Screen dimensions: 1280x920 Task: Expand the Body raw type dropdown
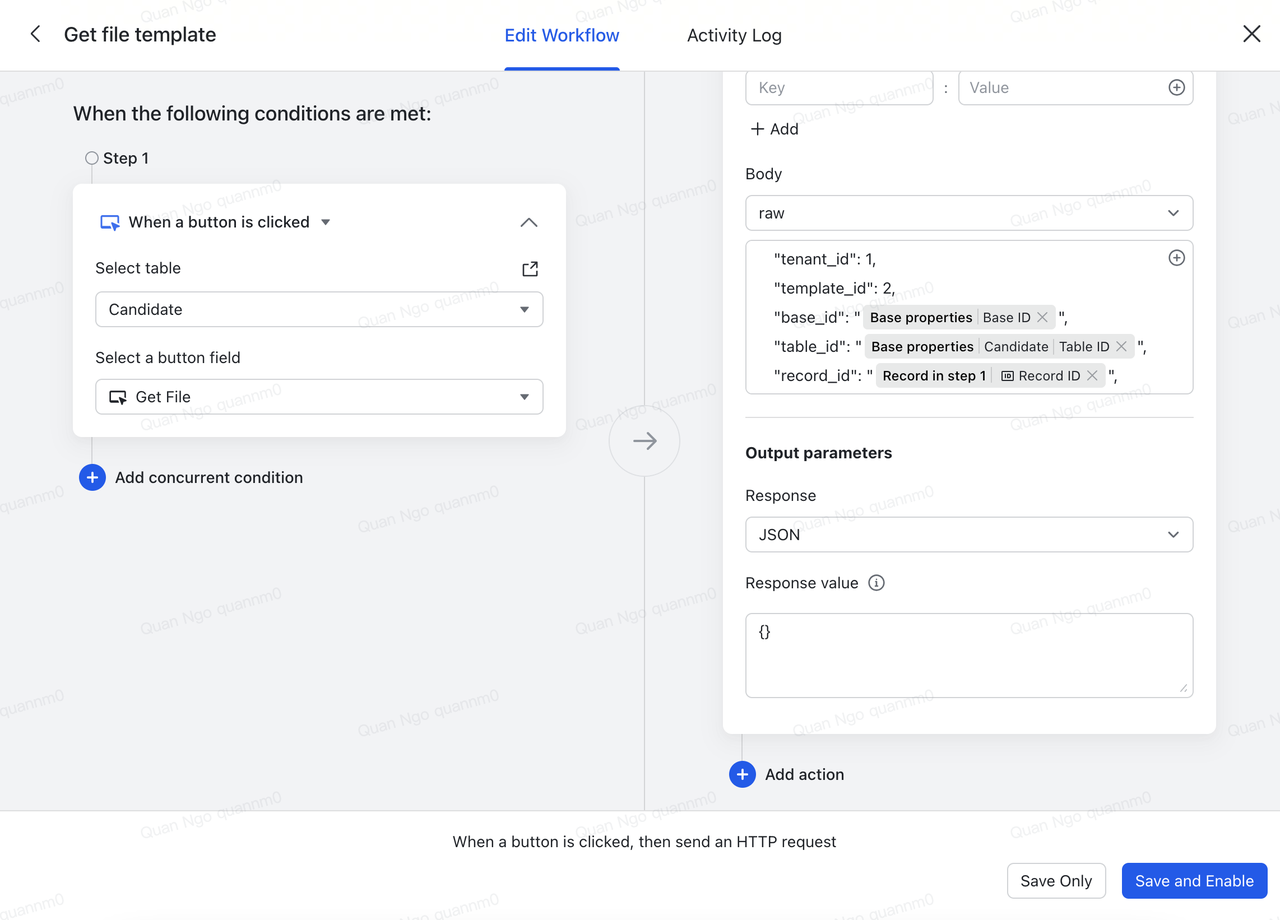(968, 213)
